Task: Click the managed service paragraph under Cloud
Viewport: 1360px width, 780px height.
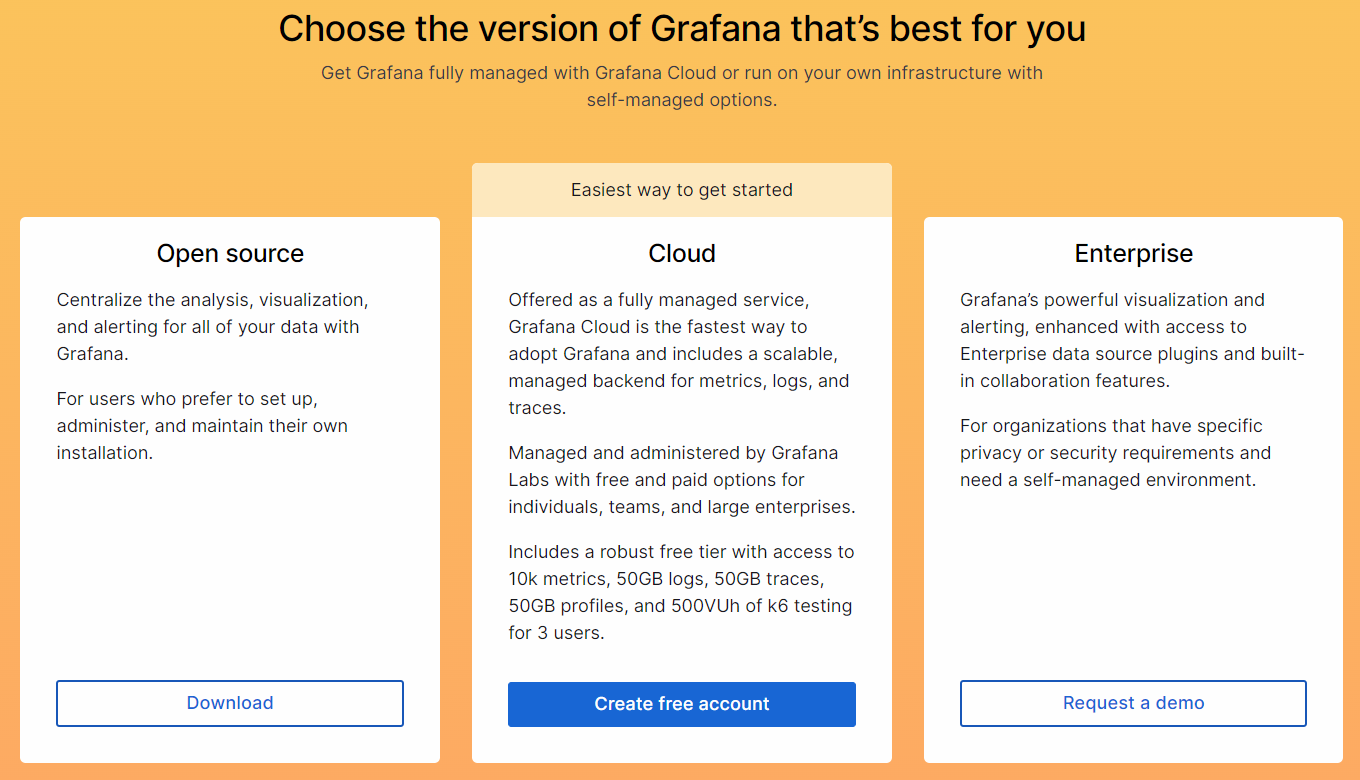Action: click(680, 353)
